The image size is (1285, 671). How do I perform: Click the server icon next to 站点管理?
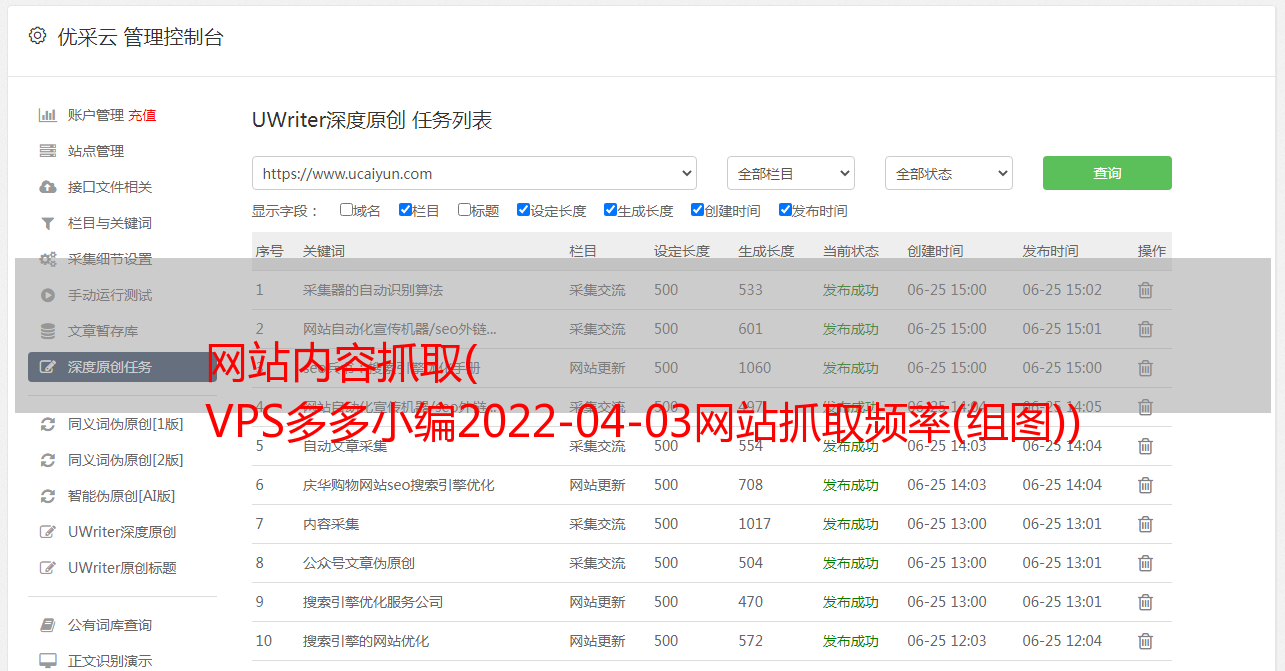47,151
